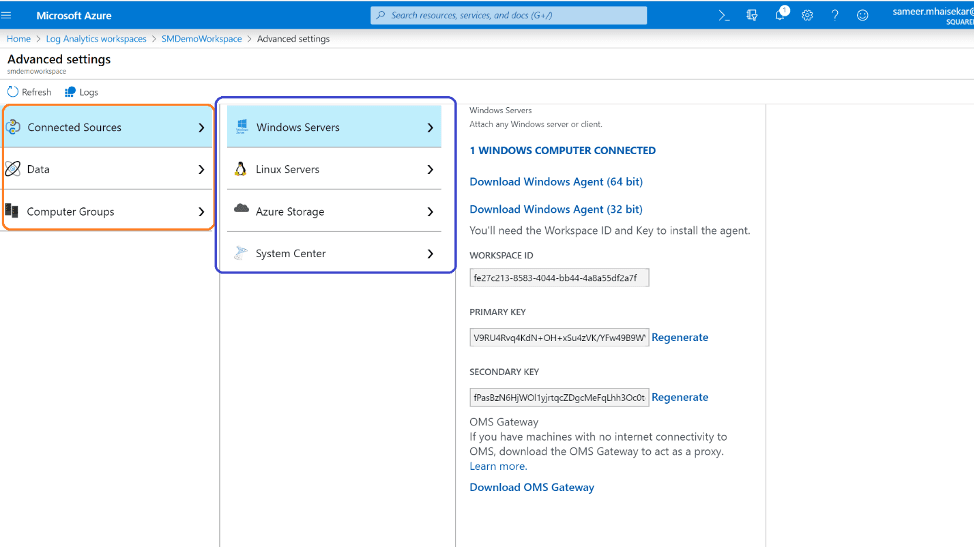Regenerate the primary key
The image size is (974, 547).
[x=680, y=338]
